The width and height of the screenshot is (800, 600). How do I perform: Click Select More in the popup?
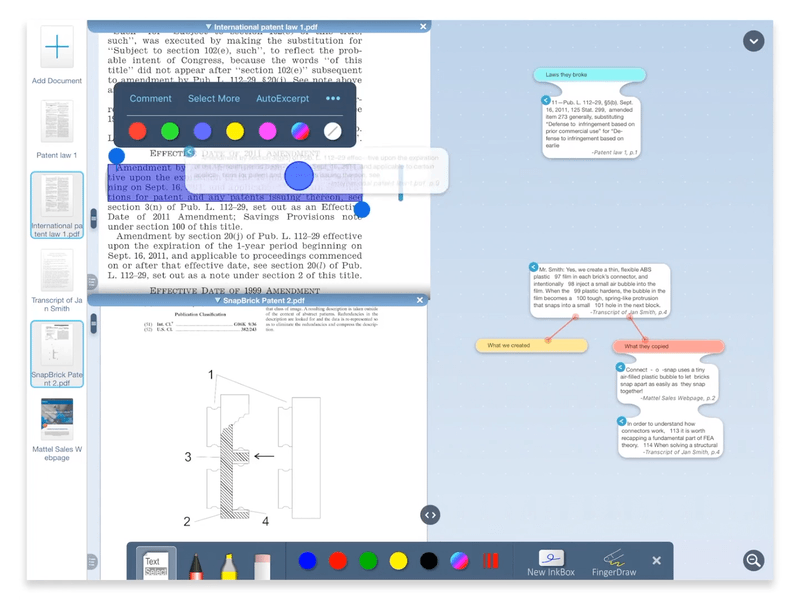pos(214,98)
